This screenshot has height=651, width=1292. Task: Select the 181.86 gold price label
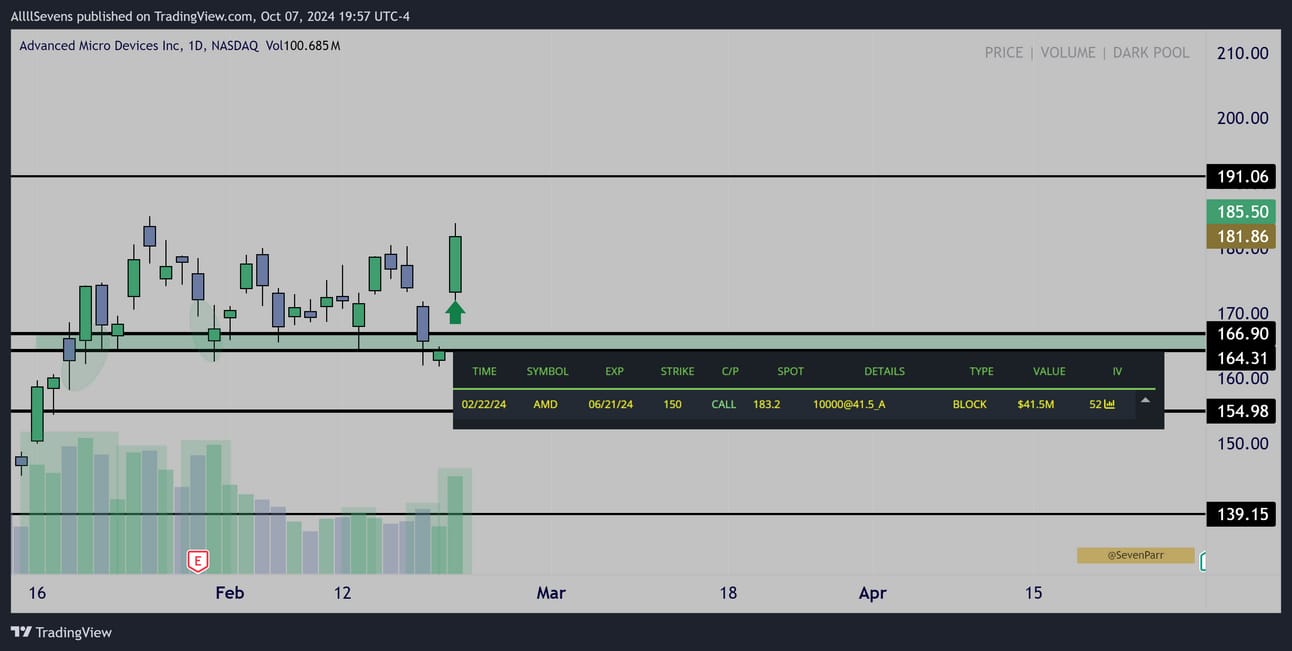[1241, 237]
